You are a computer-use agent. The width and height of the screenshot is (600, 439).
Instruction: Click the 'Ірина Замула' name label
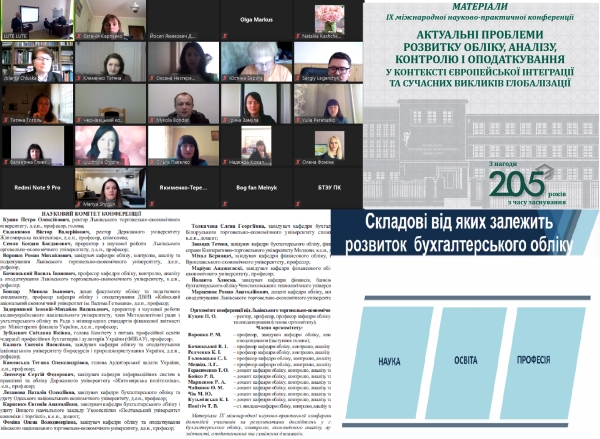244,120
